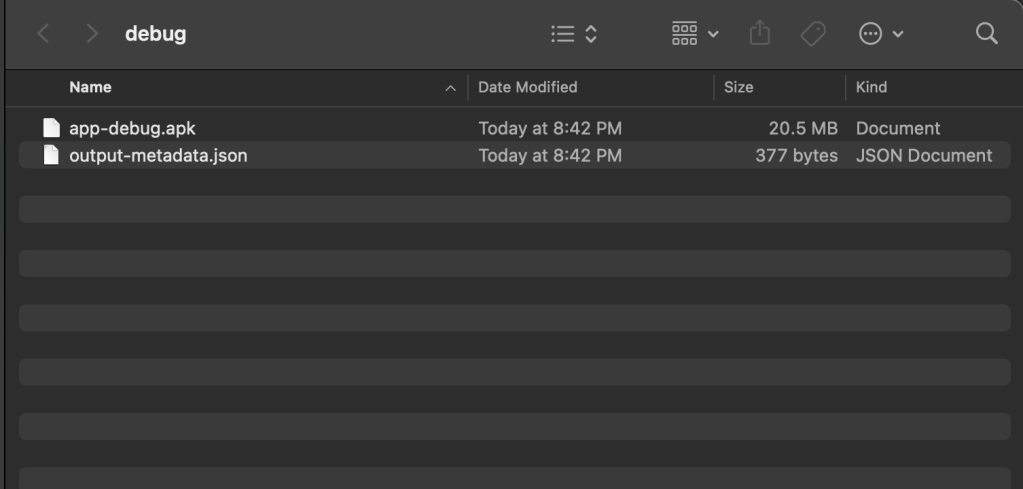Sort files by Size column
The height and width of the screenshot is (489, 1023).
pyautogui.click(x=738, y=87)
